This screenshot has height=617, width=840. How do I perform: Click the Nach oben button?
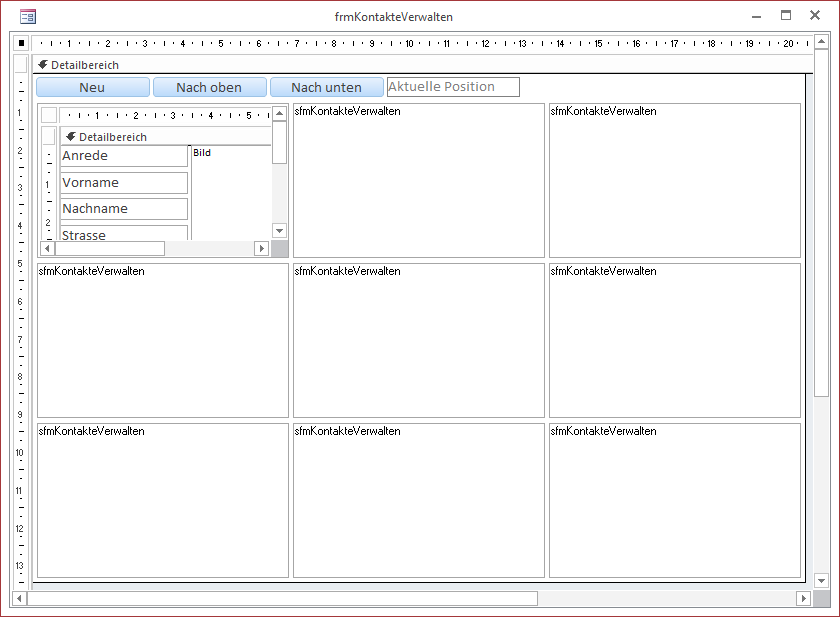pos(209,87)
